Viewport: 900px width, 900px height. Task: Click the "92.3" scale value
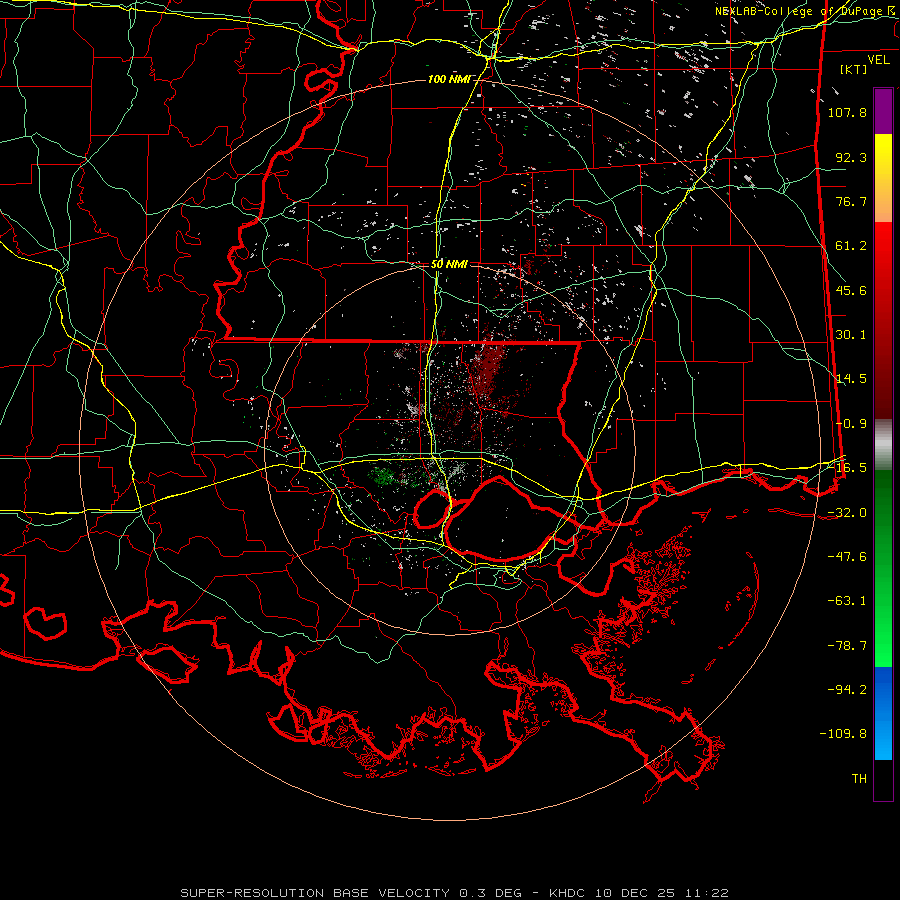(851, 157)
